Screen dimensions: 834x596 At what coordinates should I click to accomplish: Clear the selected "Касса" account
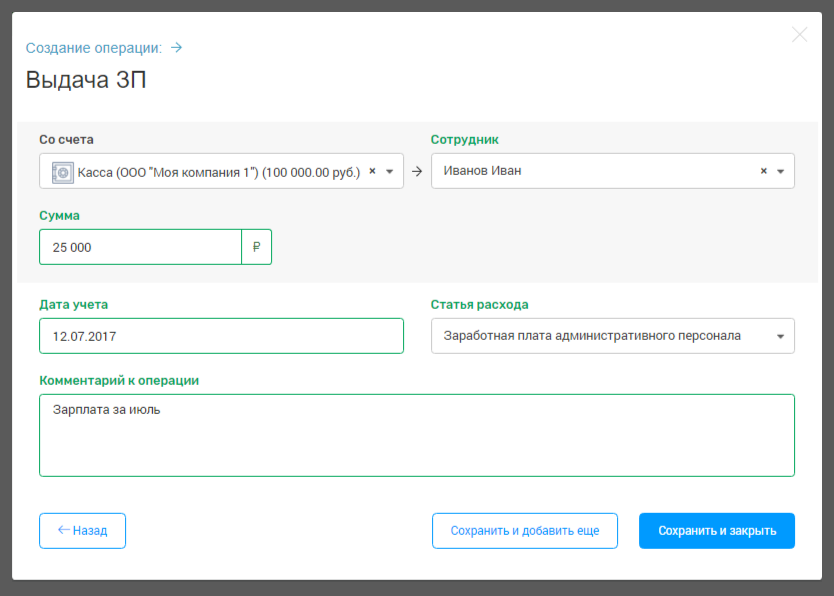372,171
